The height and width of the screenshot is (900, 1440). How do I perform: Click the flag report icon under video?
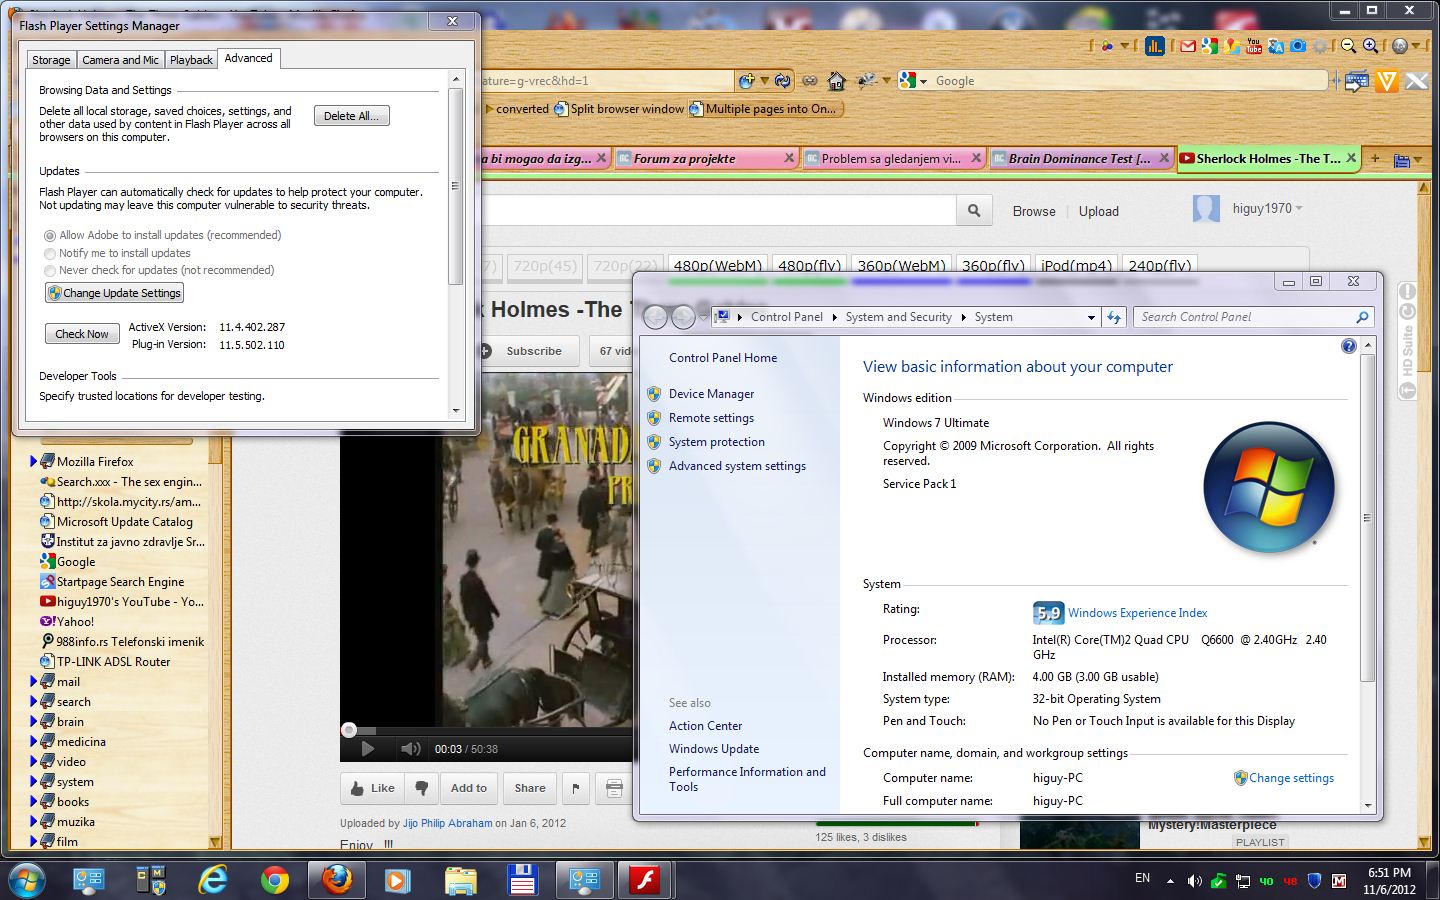(576, 788)
